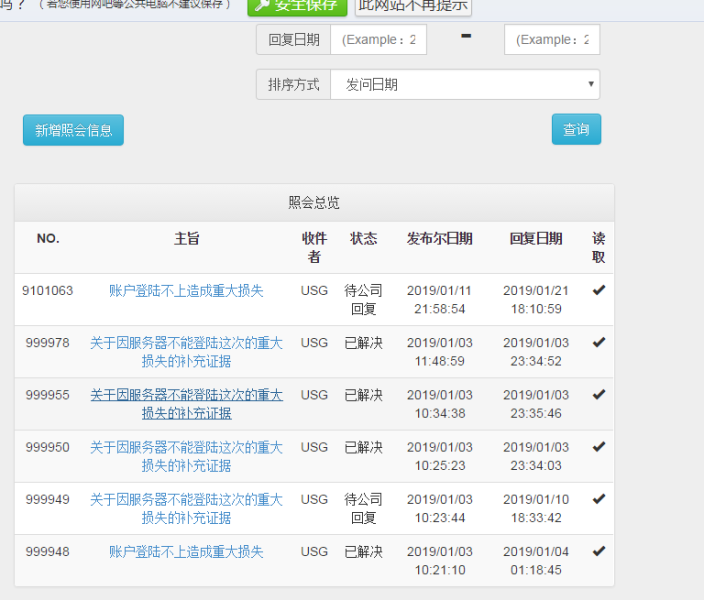704x600 pixels.
Task: Click the 回复日期 column header in table
Action: (535, 239)
